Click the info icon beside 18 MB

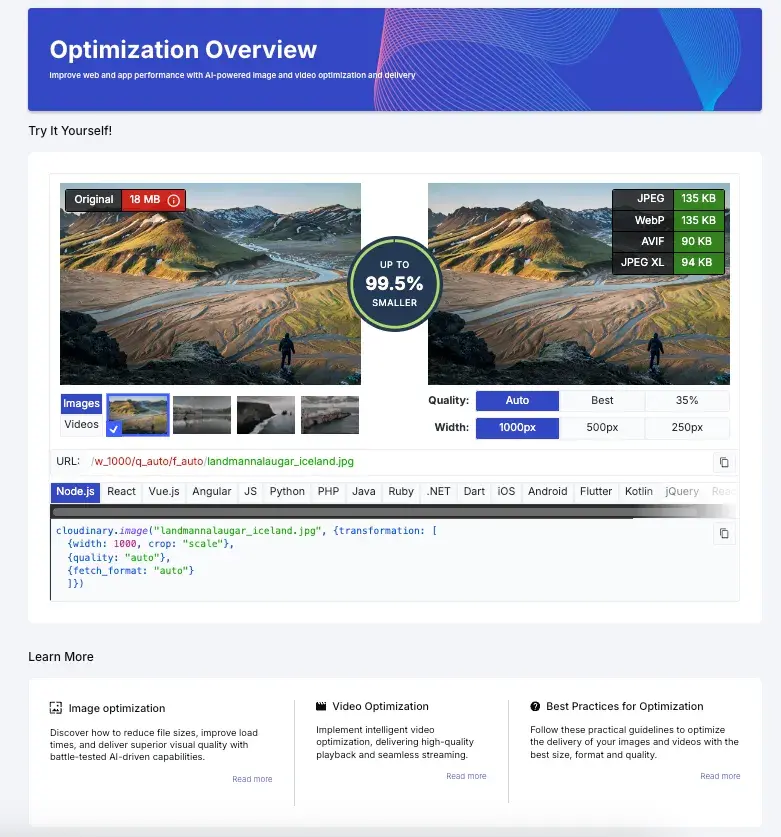(173, 200)
